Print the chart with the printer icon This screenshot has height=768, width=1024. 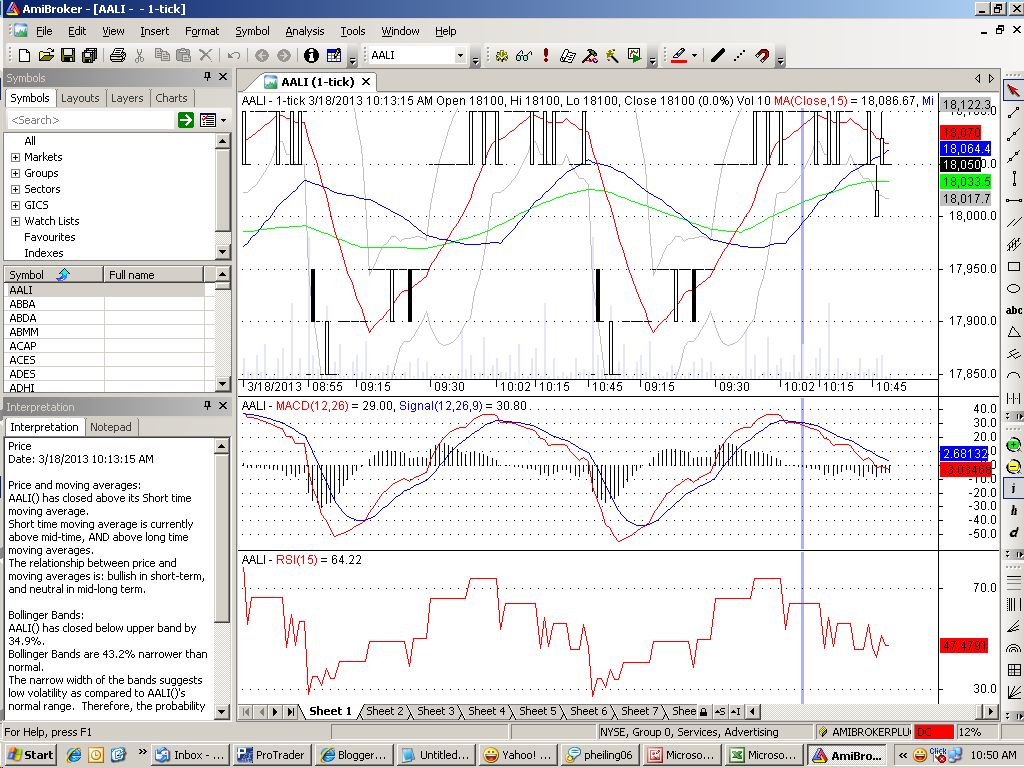118,56
